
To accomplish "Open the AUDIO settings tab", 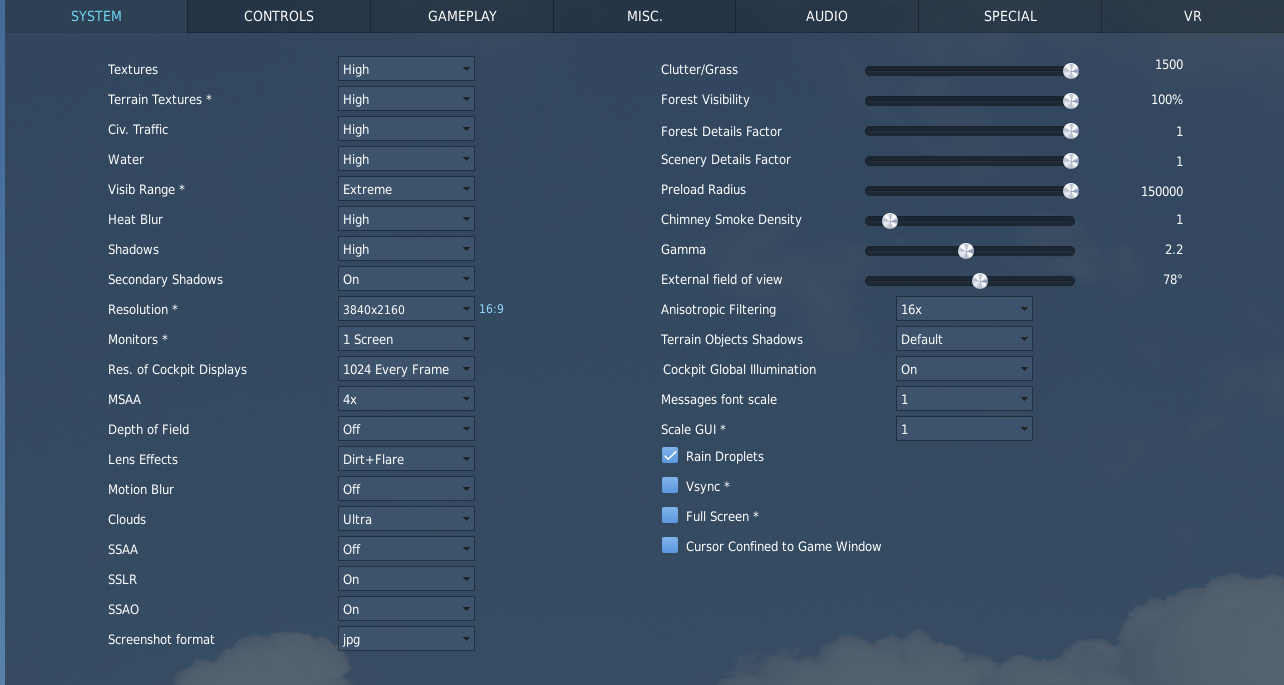I will [x=827, y=16].
